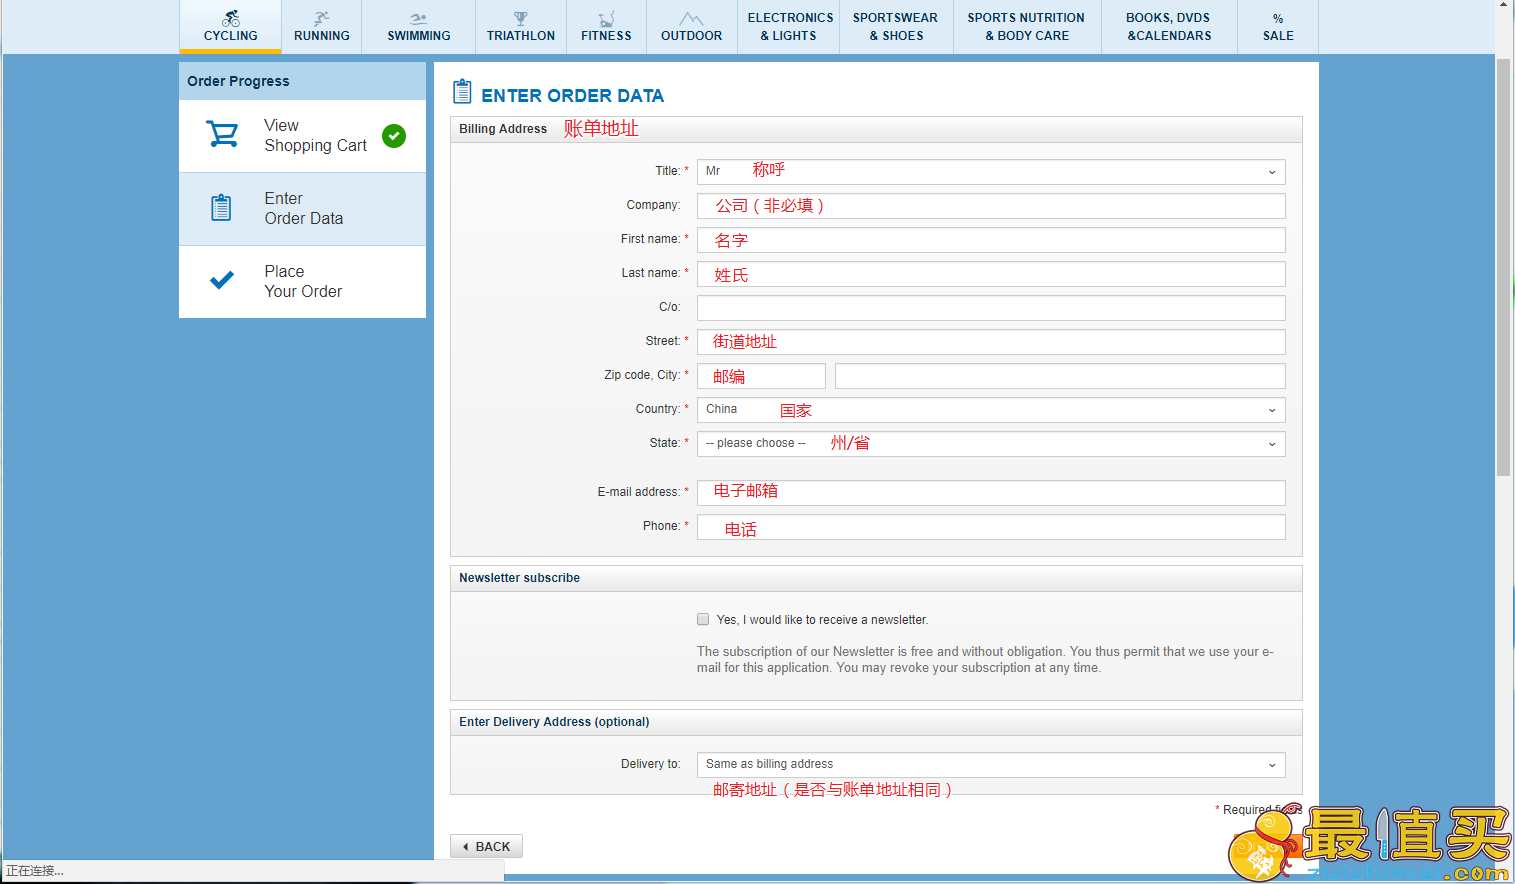Click the trophy icon above Triathlon
The width and height of the screenshot is (1515, 884).
[x=520, y=18]
